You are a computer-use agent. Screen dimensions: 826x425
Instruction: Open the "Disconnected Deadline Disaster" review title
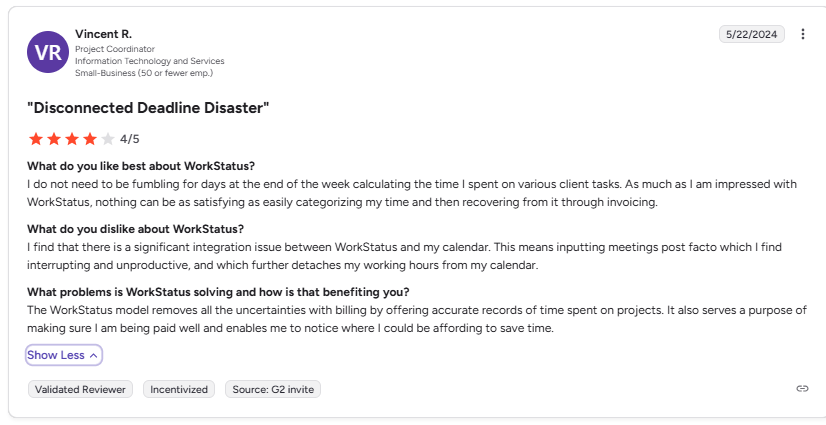click(148, 108)
